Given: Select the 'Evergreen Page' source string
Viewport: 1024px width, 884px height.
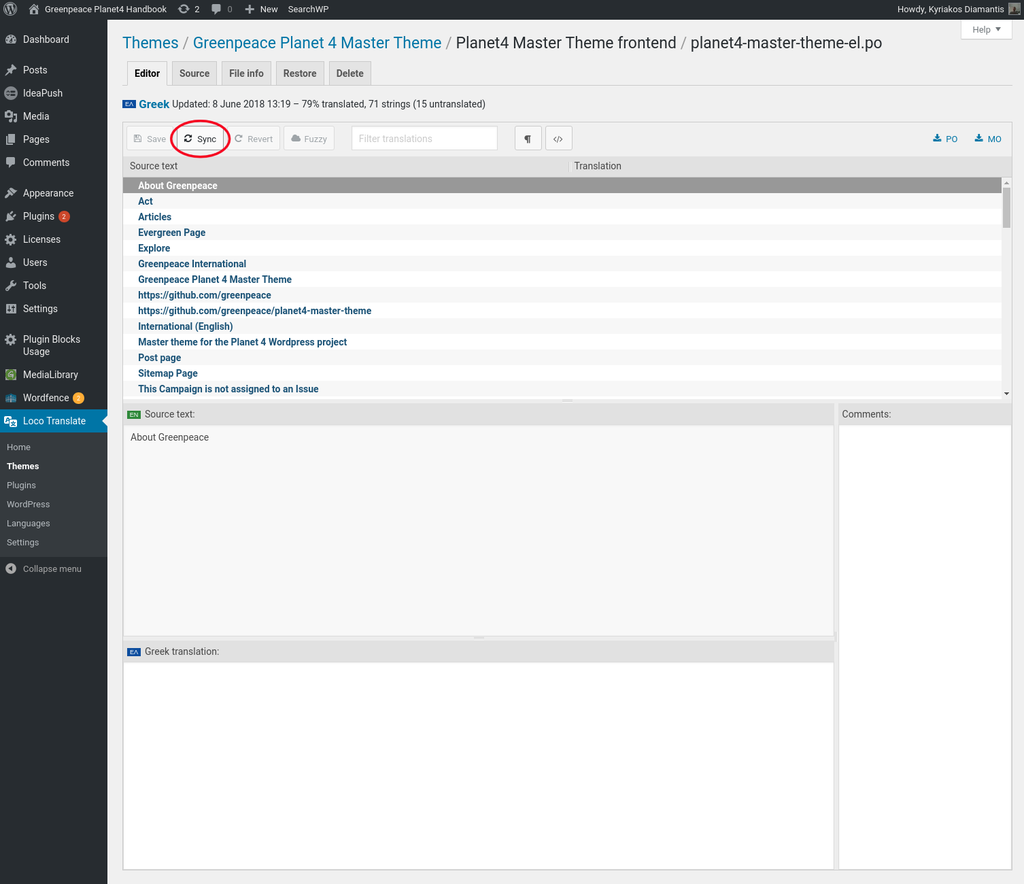Looking at the screenshot, I should coord(562,232).
